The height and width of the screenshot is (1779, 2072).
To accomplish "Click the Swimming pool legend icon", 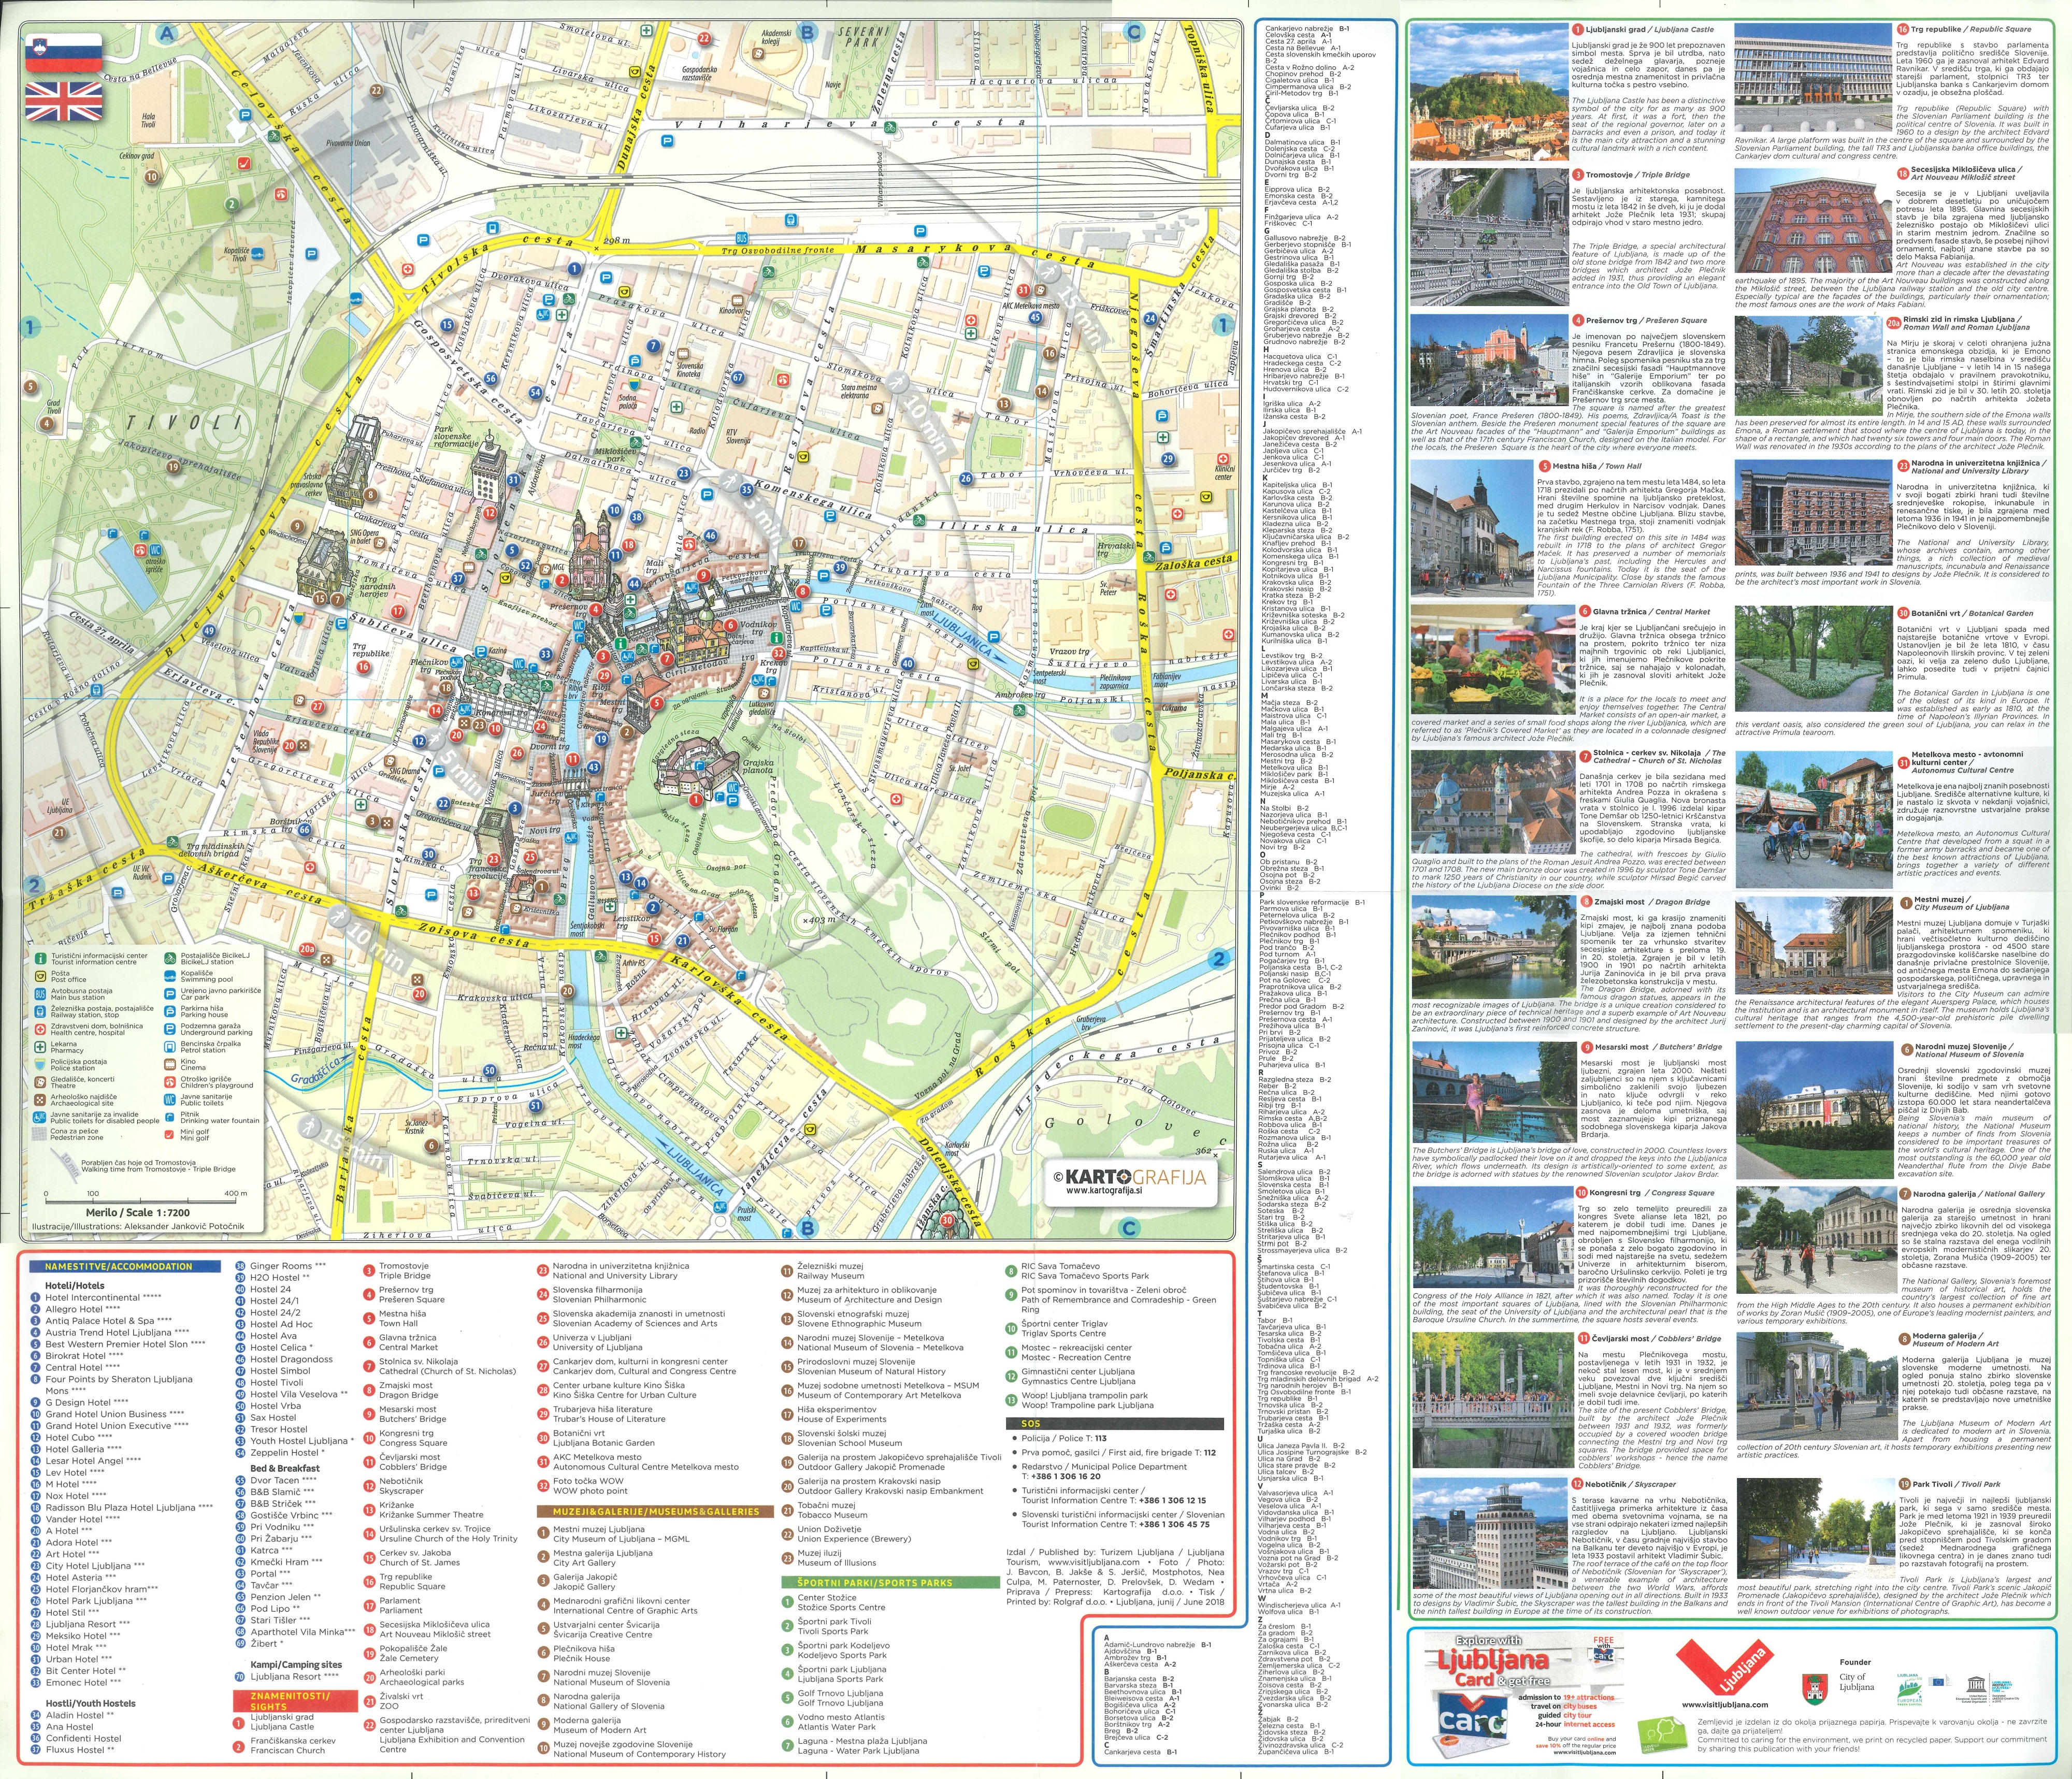I will coord(169,976).
